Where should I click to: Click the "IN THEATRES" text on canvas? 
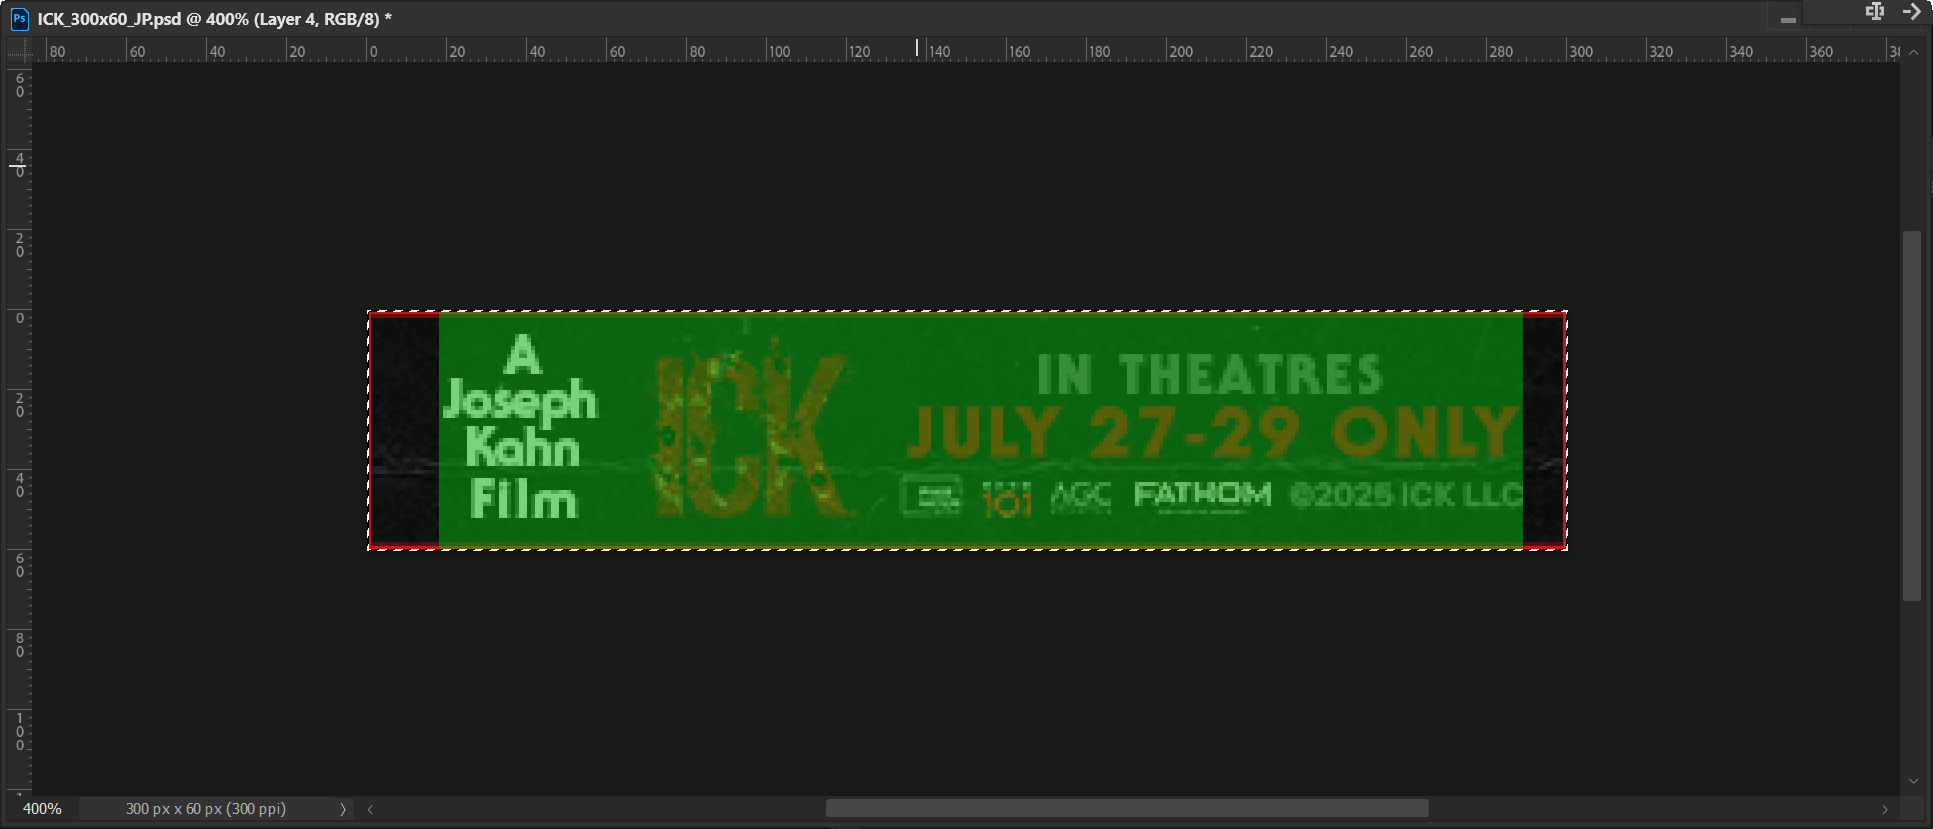point(1210,375)
